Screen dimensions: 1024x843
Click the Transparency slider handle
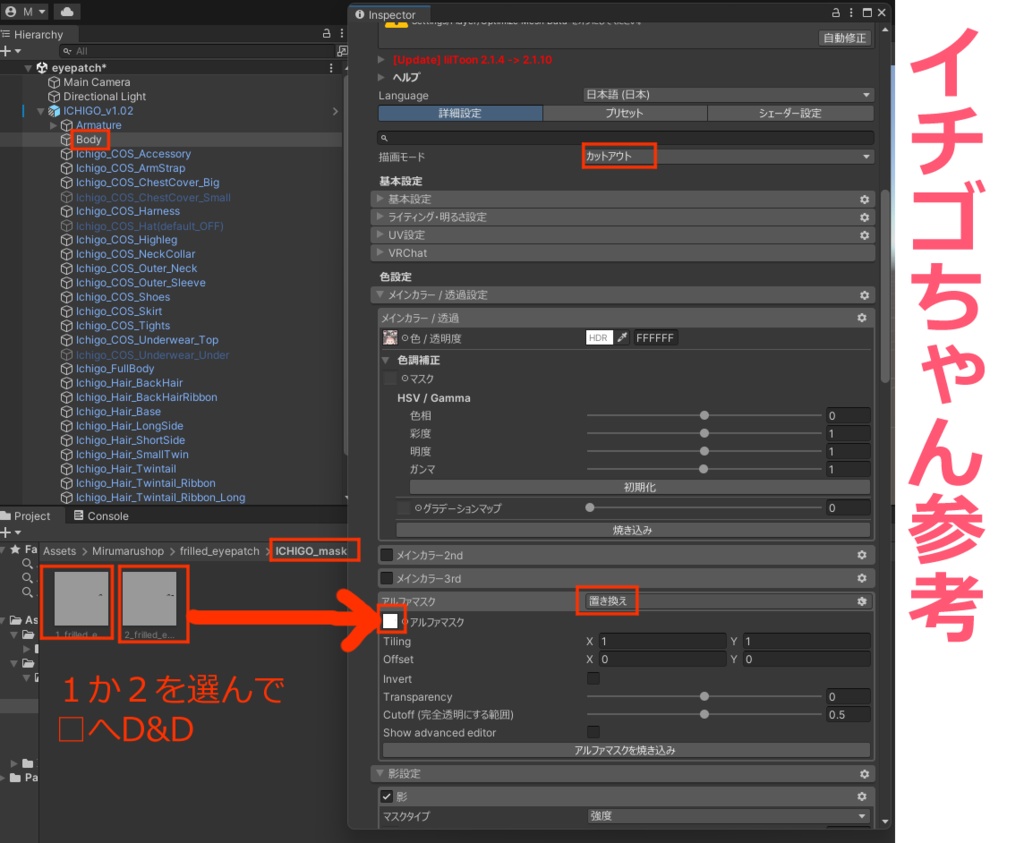point(704,697)
